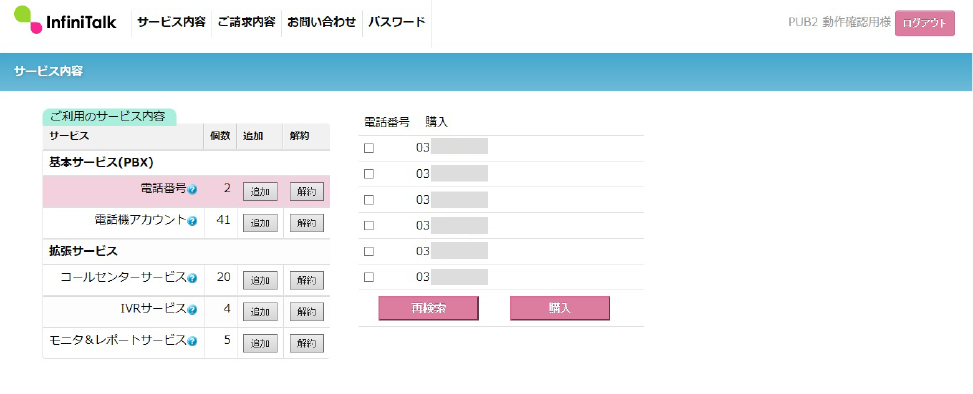Viewport: 973px width, 394px height.
Task: Open help icon next to 電話機アカウント
Action: pos(192,221)
